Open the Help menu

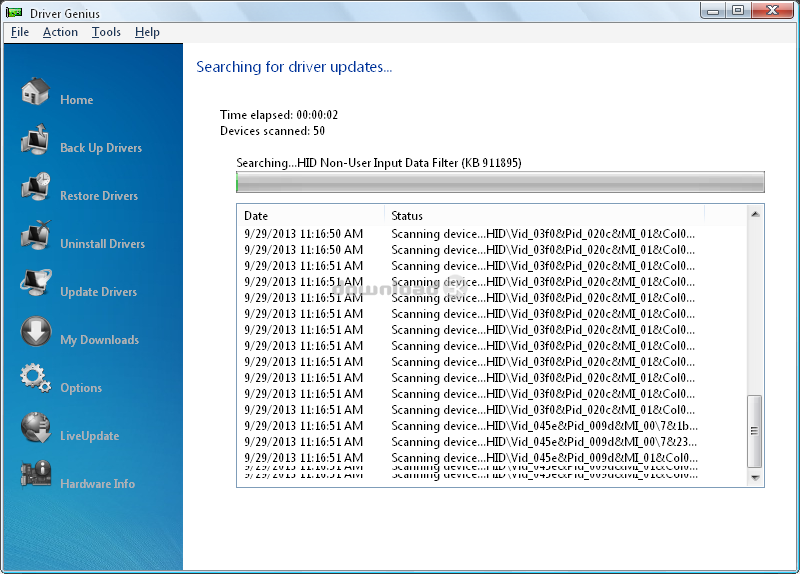pyautogui.click(x=147, y=32)
